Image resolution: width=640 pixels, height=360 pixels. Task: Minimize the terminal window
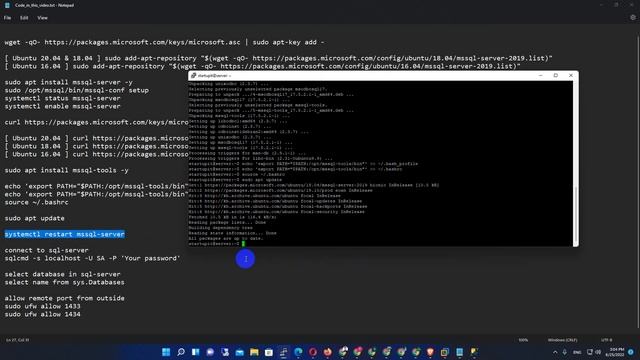[x=540, y=76]
